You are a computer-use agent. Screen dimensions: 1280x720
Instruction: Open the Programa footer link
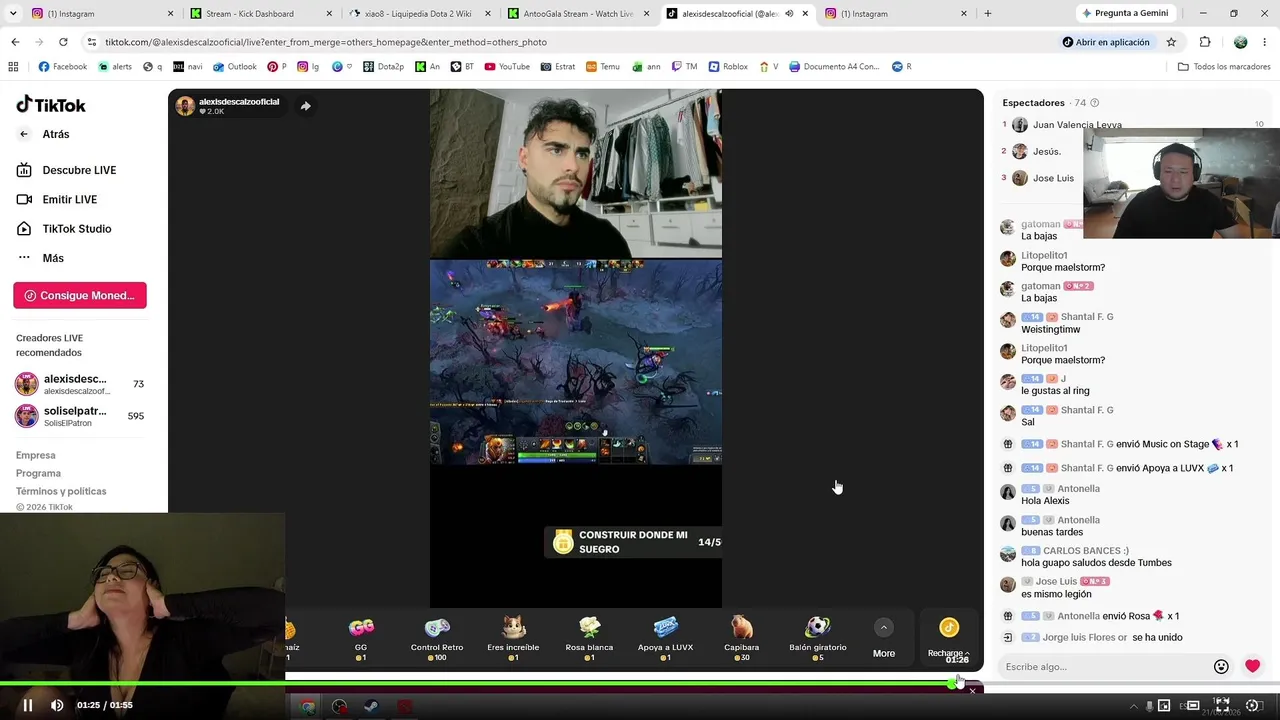click(x=38, y=473)
